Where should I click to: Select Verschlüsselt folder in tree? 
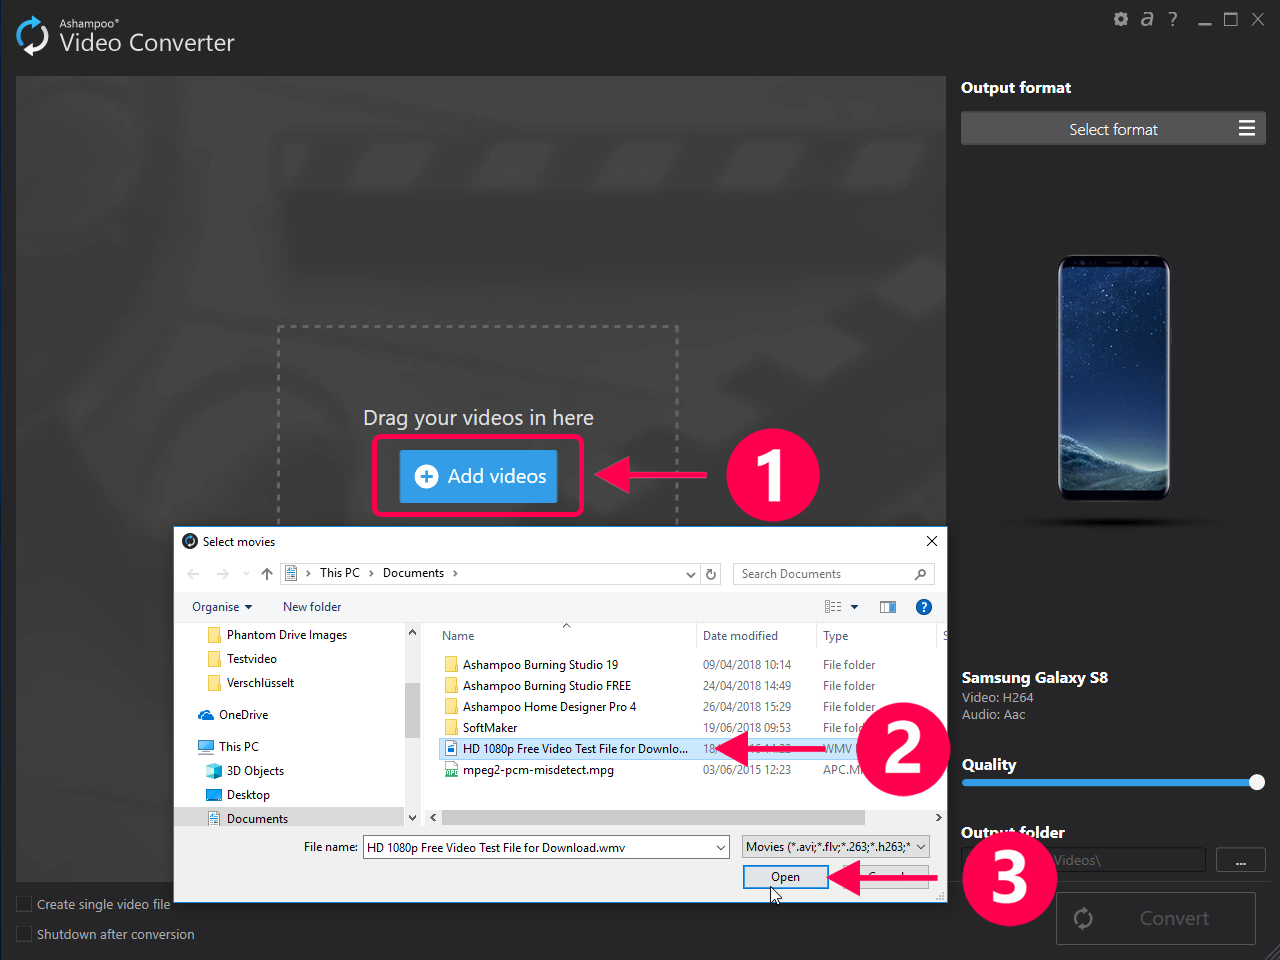[260, 683]
